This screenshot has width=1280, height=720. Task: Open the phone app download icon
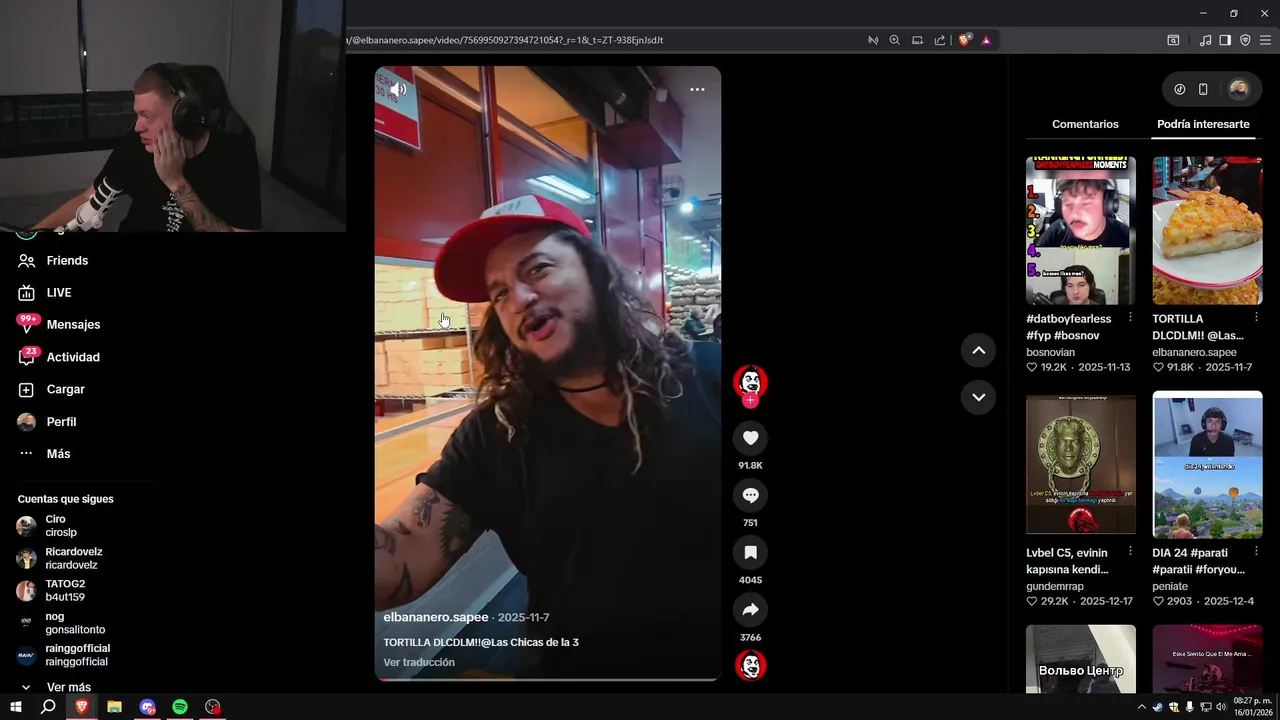[x=1203, y=89]
